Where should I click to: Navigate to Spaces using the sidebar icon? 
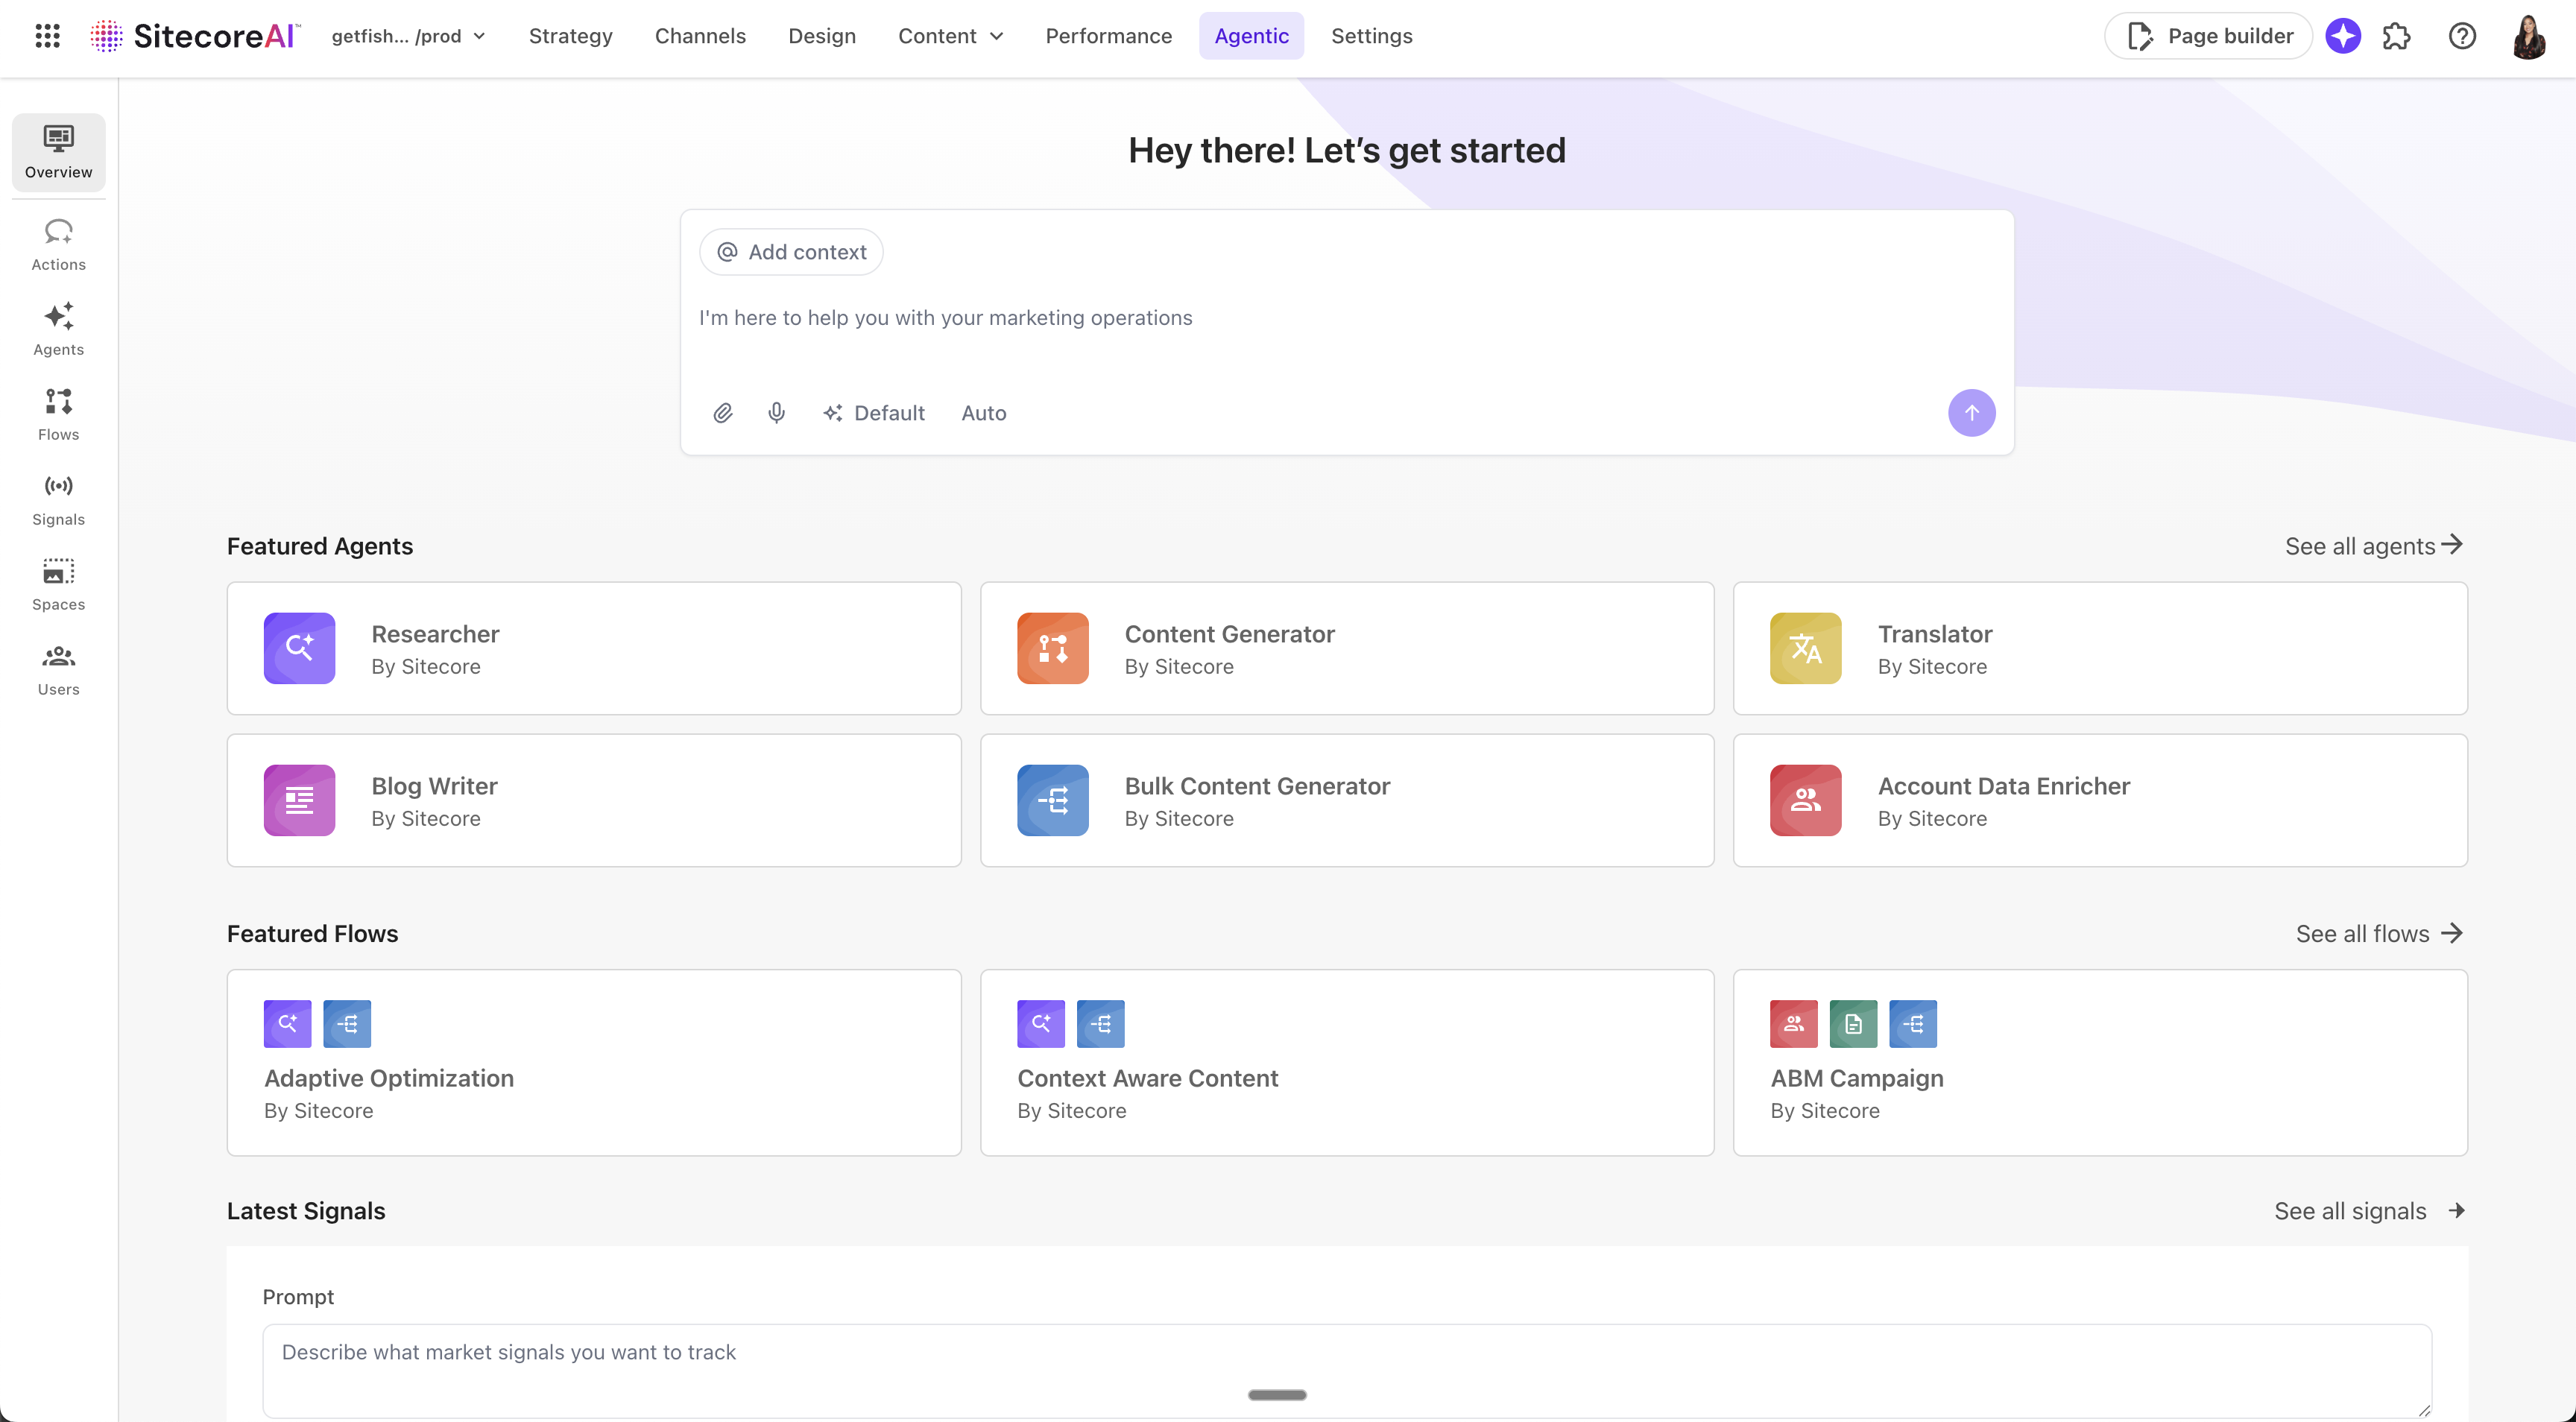pos(58,583)
